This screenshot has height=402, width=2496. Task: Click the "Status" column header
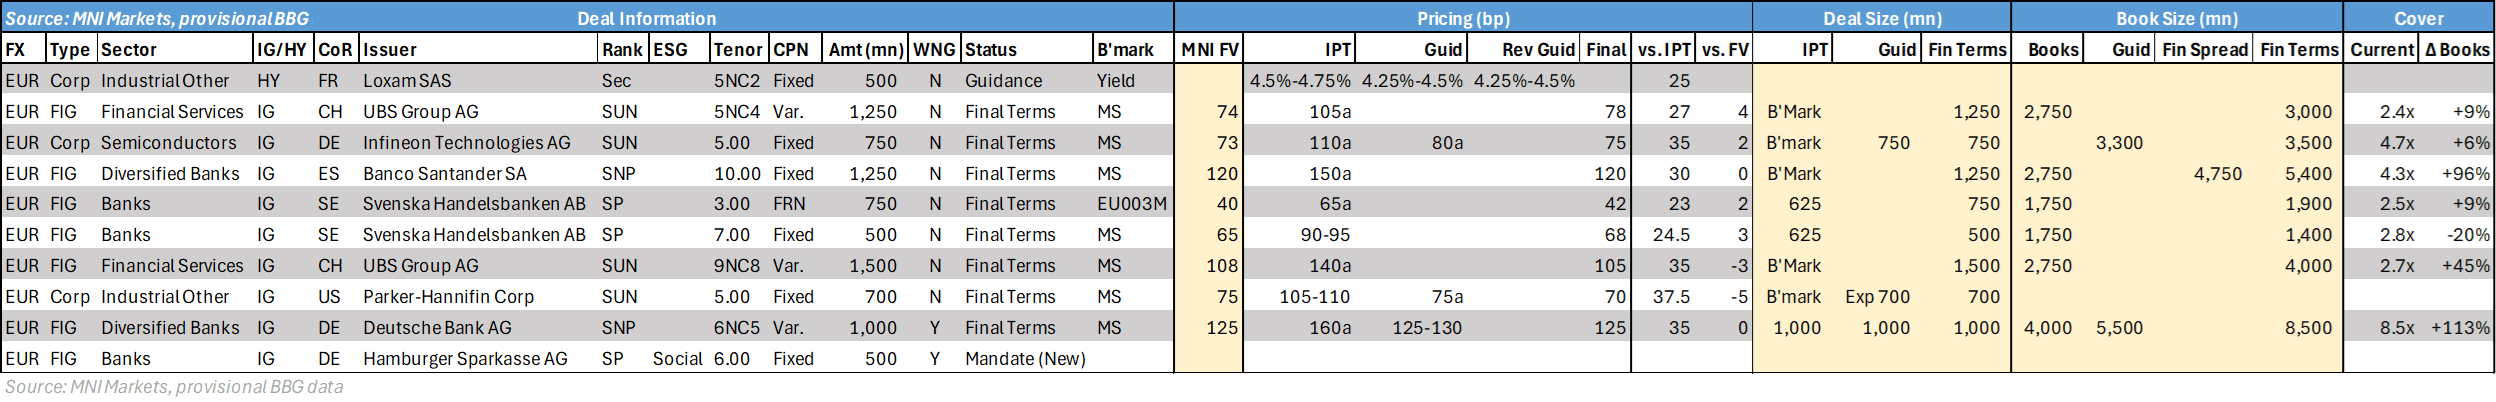(x=991, y=49)
